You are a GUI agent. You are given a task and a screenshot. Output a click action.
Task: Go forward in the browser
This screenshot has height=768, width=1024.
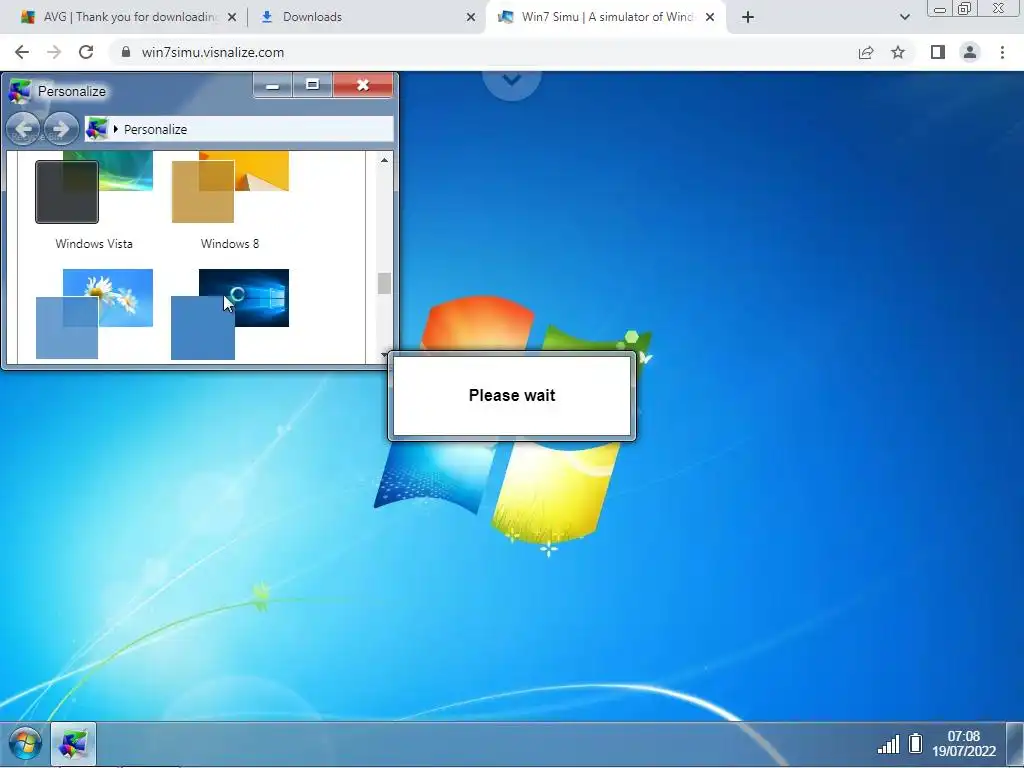(x=54, y=52)
